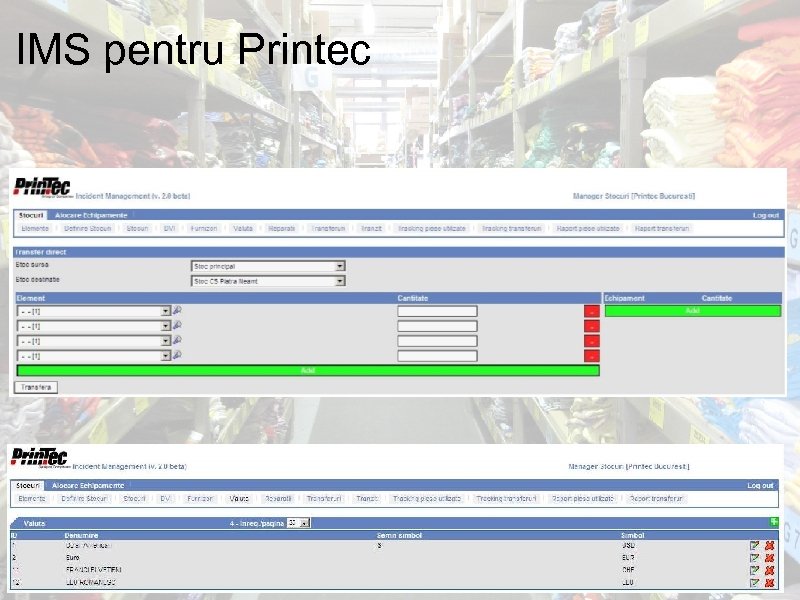
Task: Delete the CHF currency row
Action: click(x=769, y=570)
